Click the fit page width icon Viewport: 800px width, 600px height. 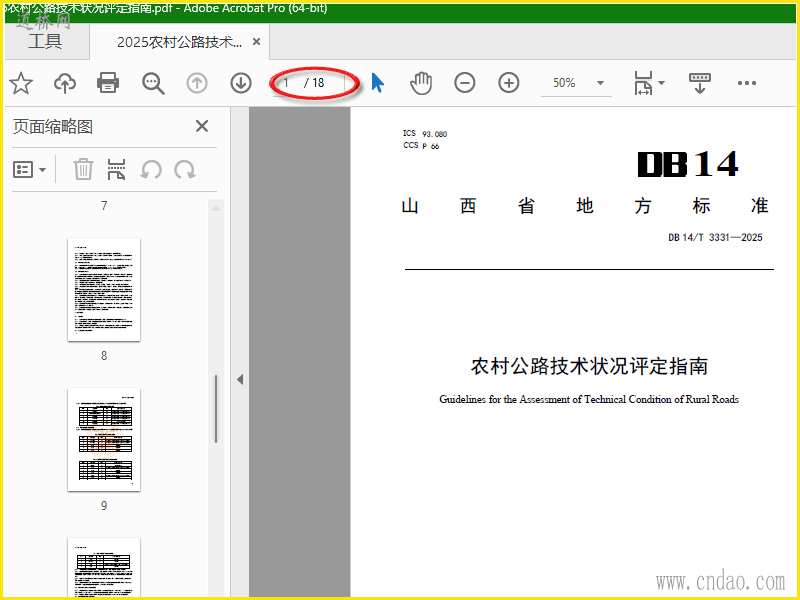point(643,83)
